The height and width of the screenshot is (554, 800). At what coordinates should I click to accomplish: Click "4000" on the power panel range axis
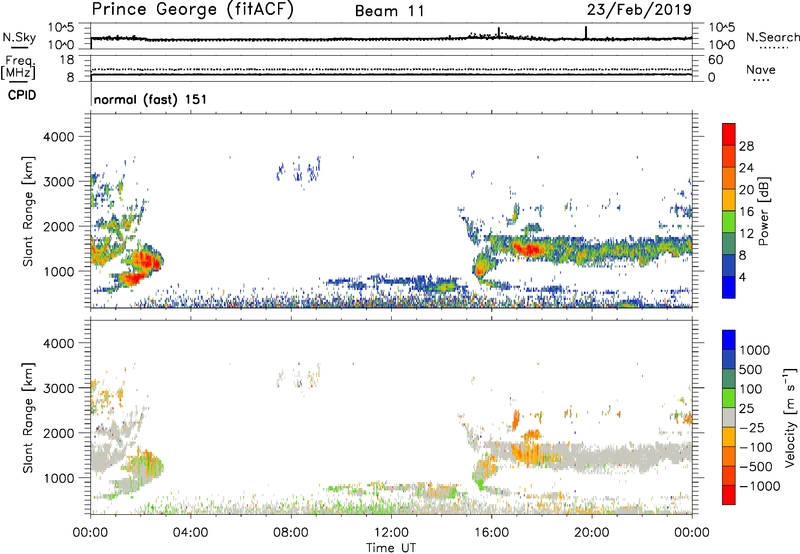(58, 137)
